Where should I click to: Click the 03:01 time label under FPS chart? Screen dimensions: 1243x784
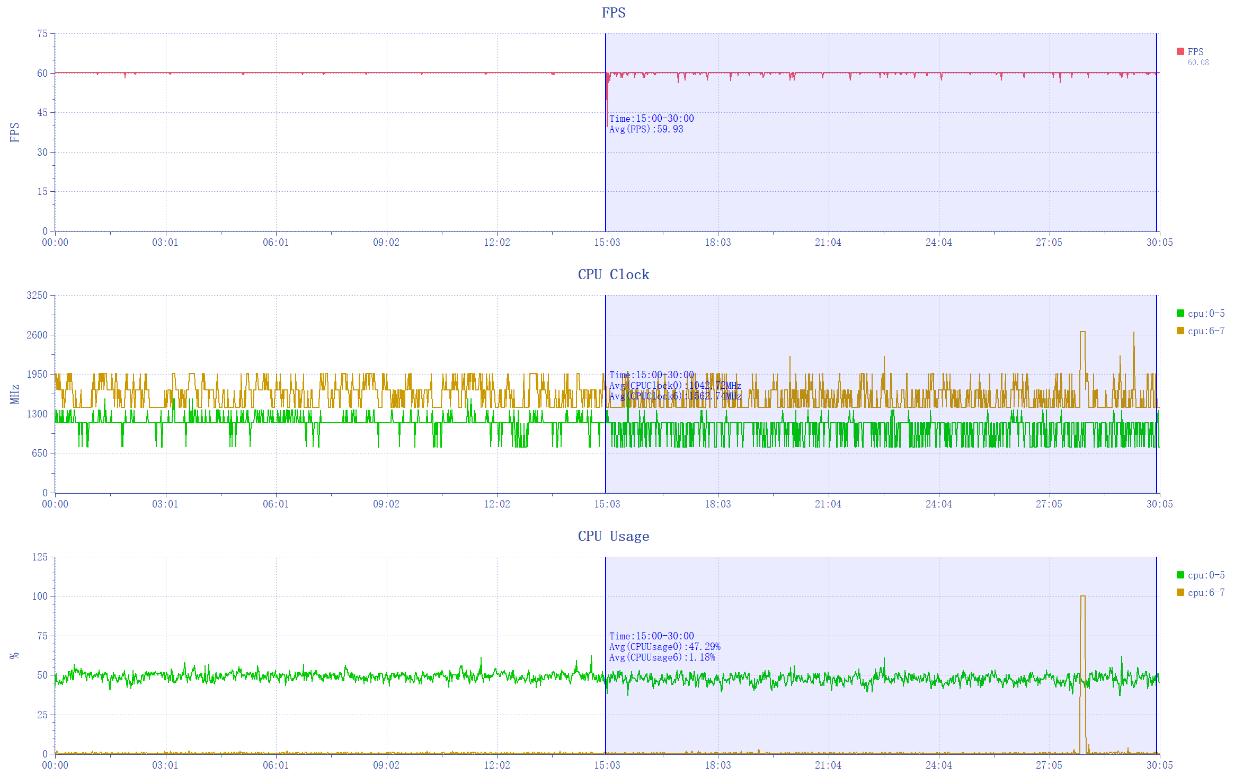tap(165, 242)
